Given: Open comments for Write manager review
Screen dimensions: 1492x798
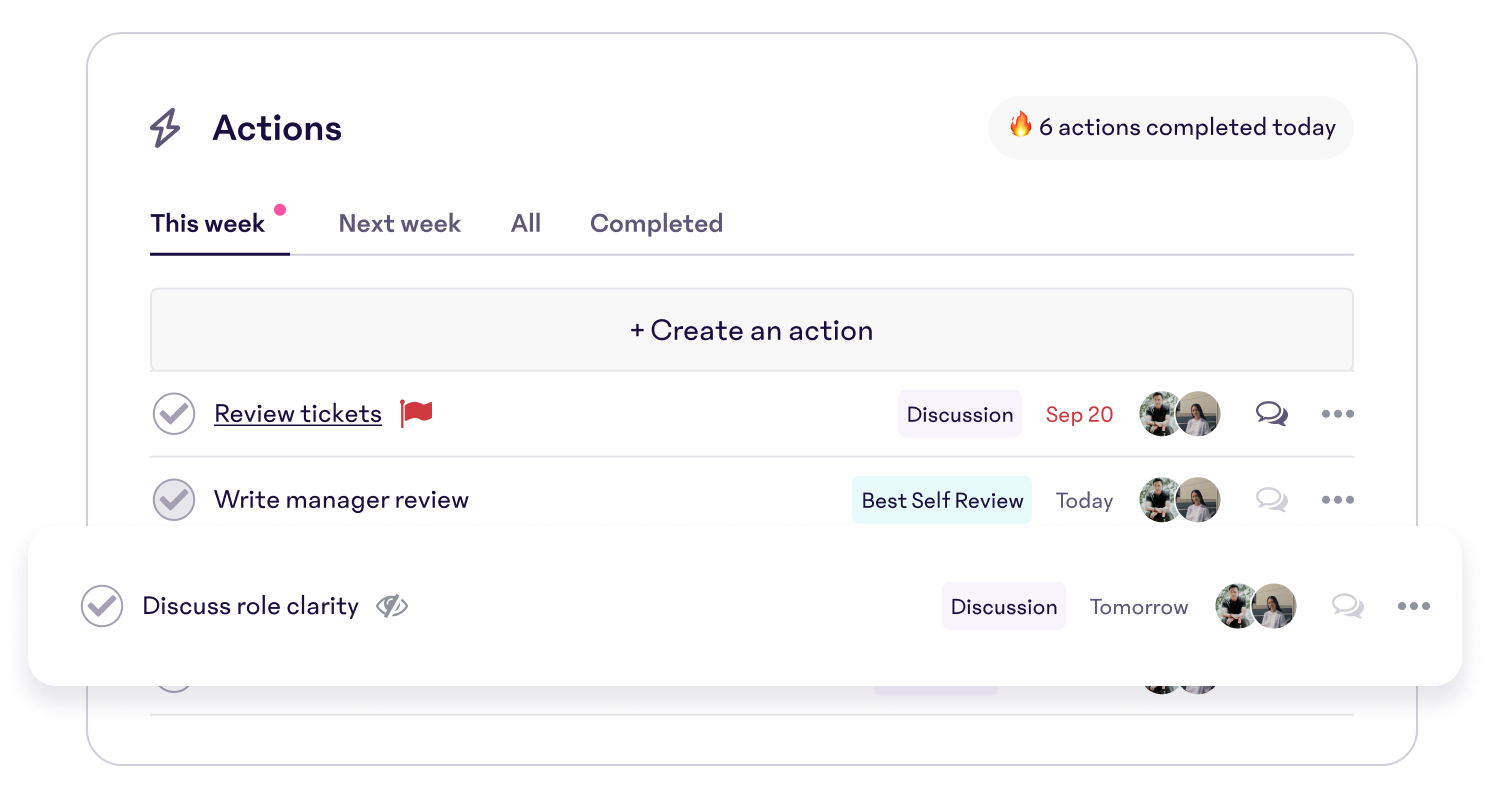Looking at the screenshot, I should point(1271,500).
